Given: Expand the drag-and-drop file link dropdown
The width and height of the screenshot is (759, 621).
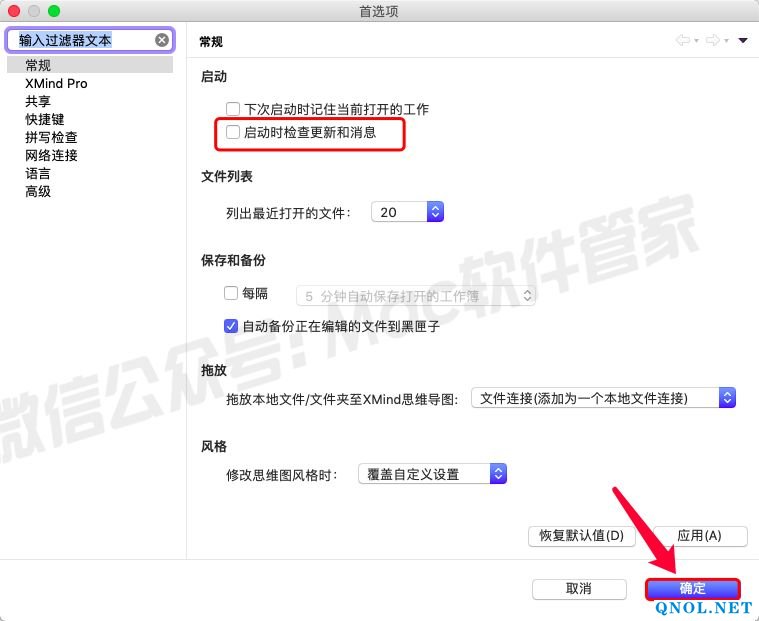Looking at the screenshot, I should [x=603, y=398].
